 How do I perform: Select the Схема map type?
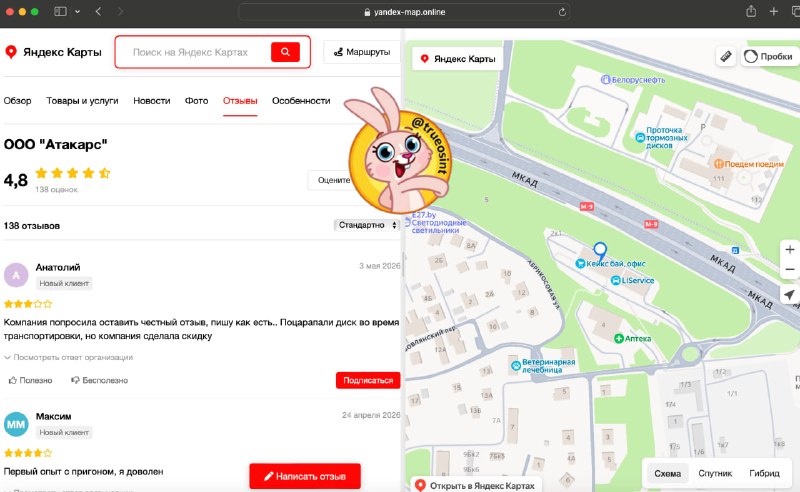[x=667, y=473]
